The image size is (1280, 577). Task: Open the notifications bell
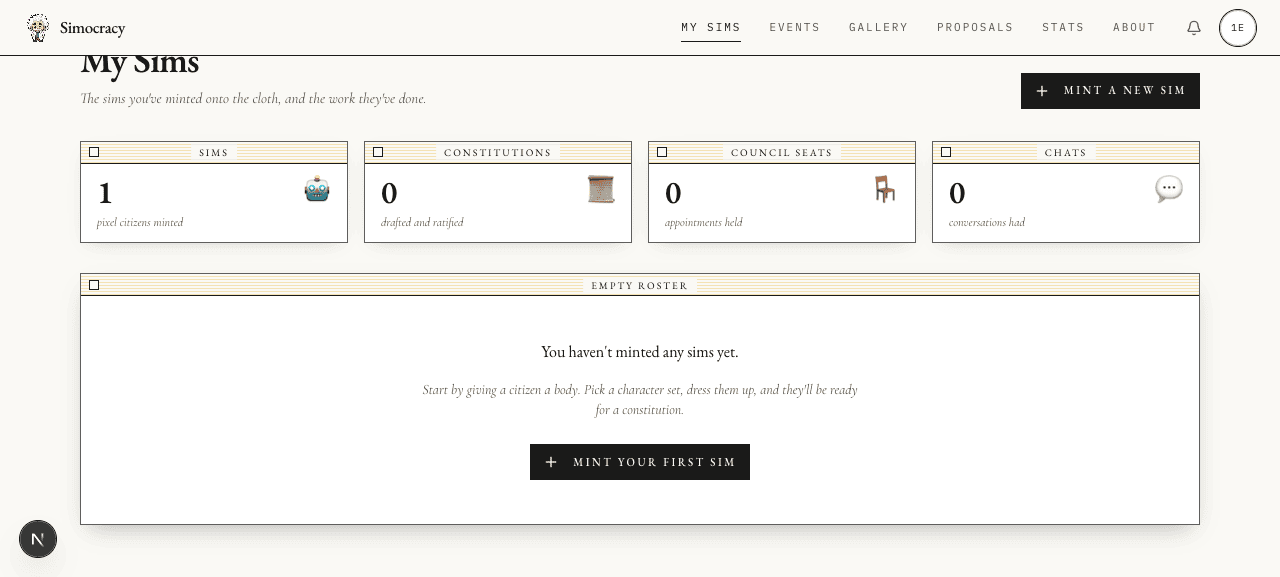tap(1194, 28)
